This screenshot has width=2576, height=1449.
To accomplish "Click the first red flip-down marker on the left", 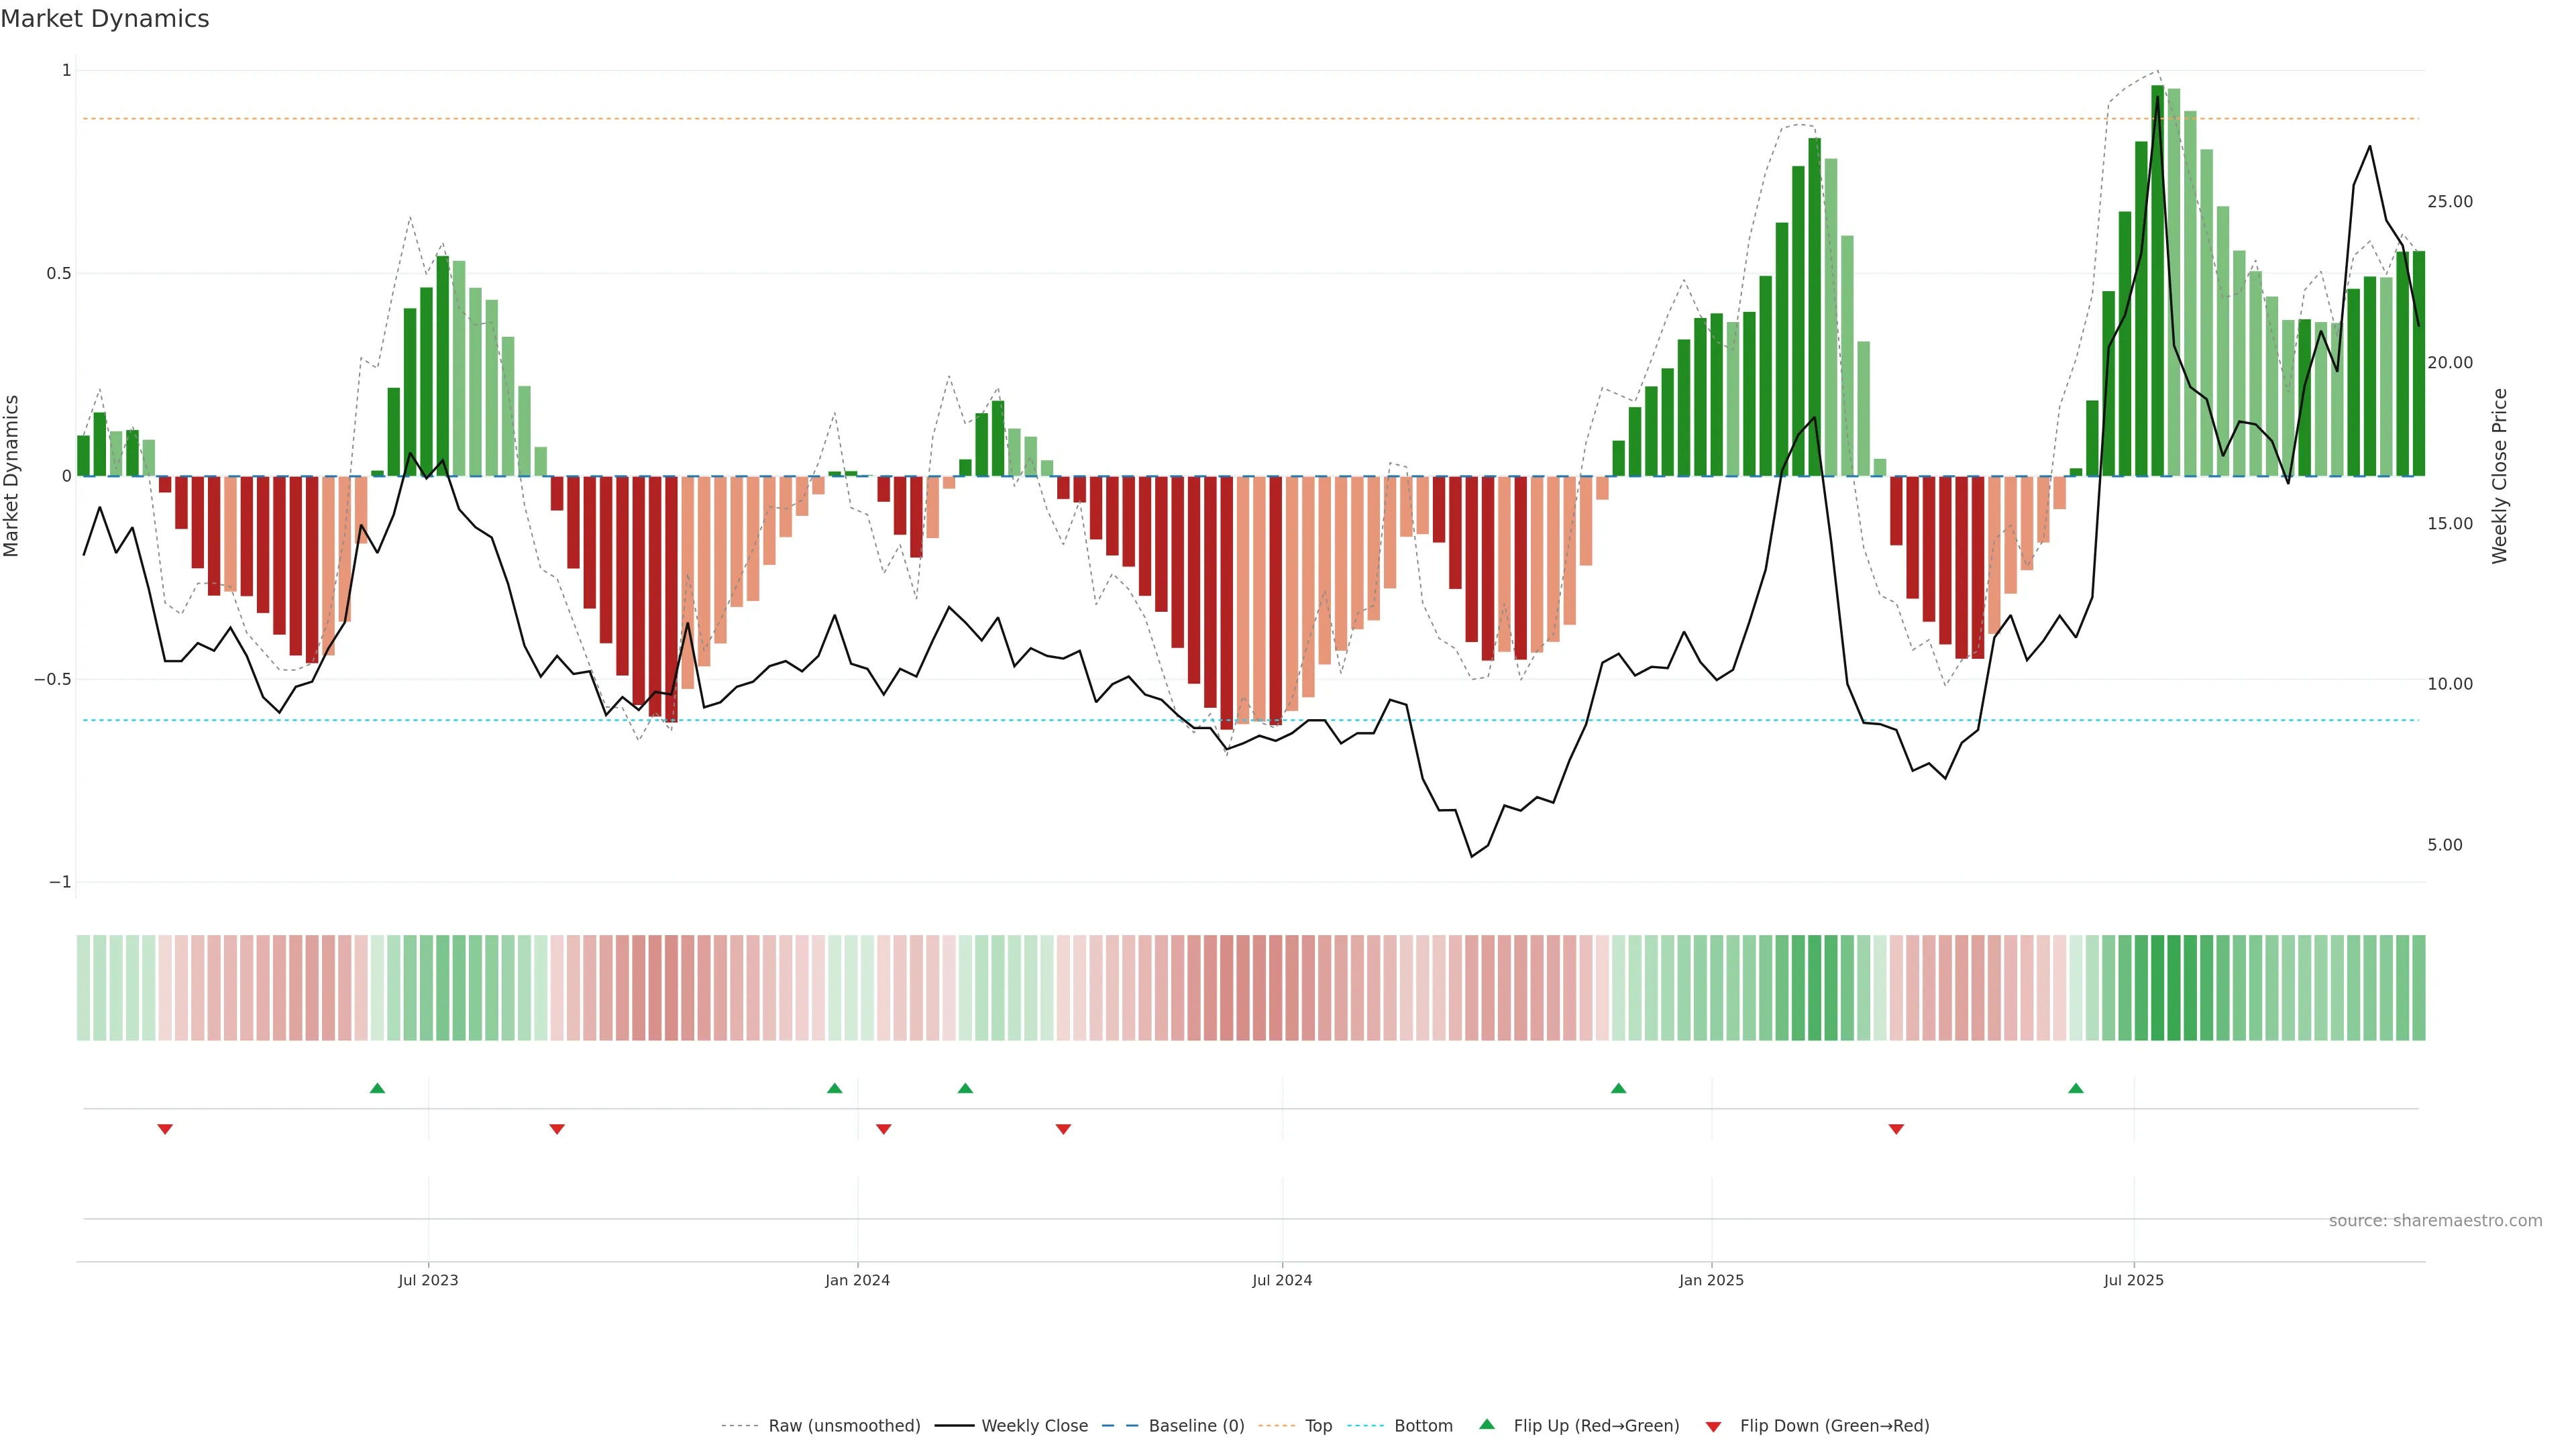I will pos(165,1129).
